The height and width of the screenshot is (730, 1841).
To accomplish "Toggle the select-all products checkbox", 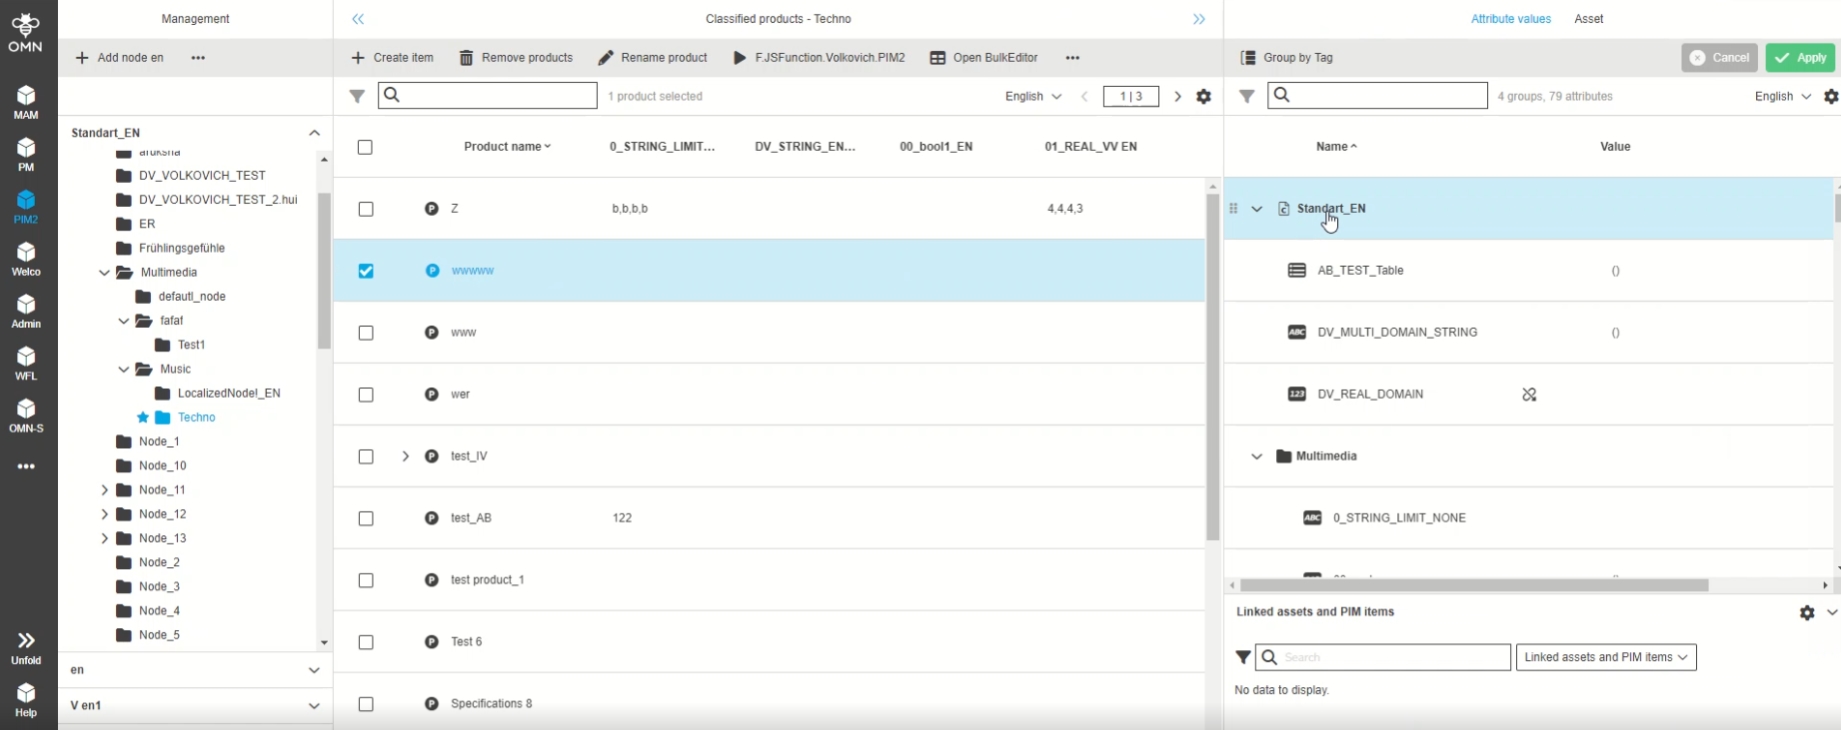I will 365,147.
